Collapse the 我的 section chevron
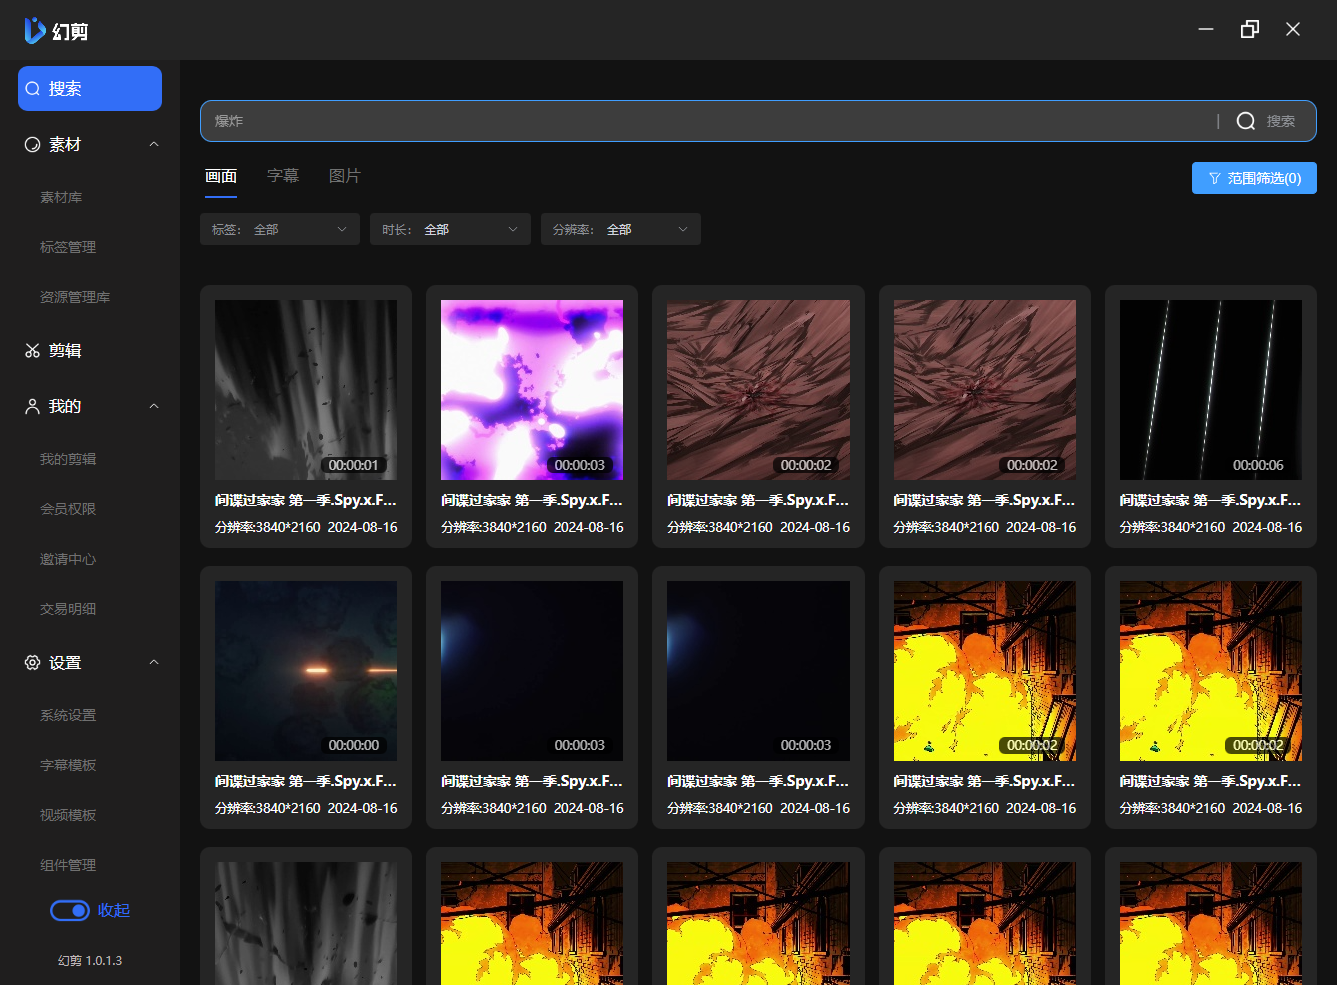Viewport: 1337px width, 985px height. point(154,406)
